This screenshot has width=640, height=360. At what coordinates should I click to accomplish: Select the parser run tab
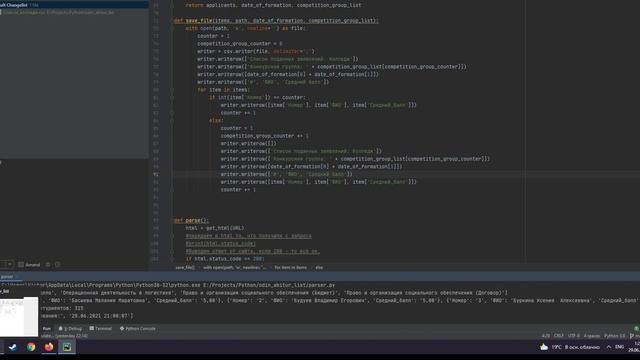pos(7,277)
